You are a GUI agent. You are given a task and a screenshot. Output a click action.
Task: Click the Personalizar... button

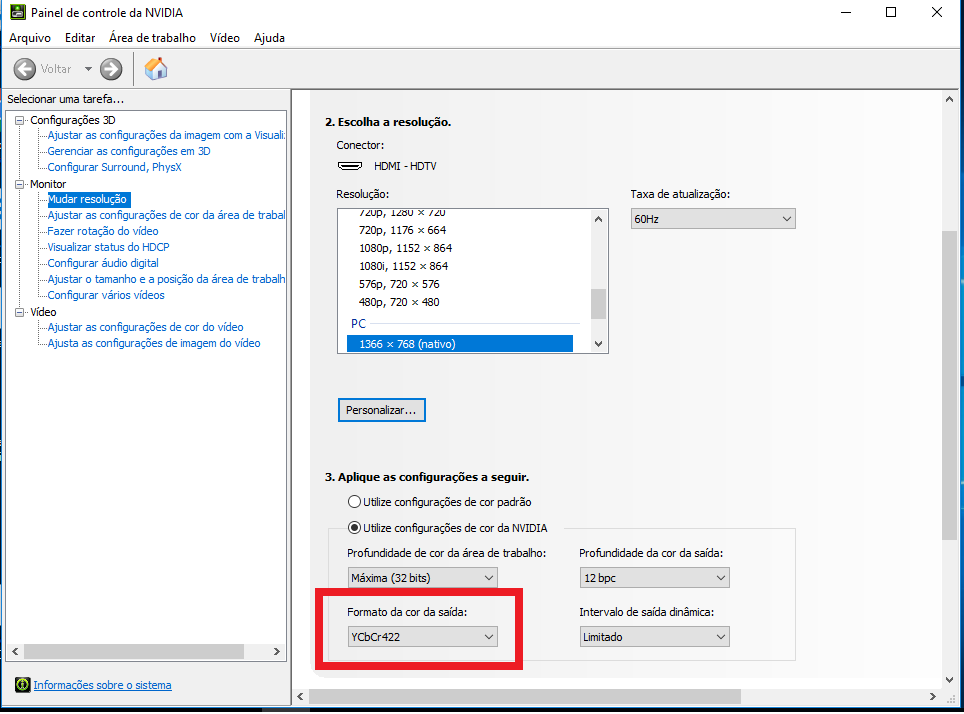[382, 410]
